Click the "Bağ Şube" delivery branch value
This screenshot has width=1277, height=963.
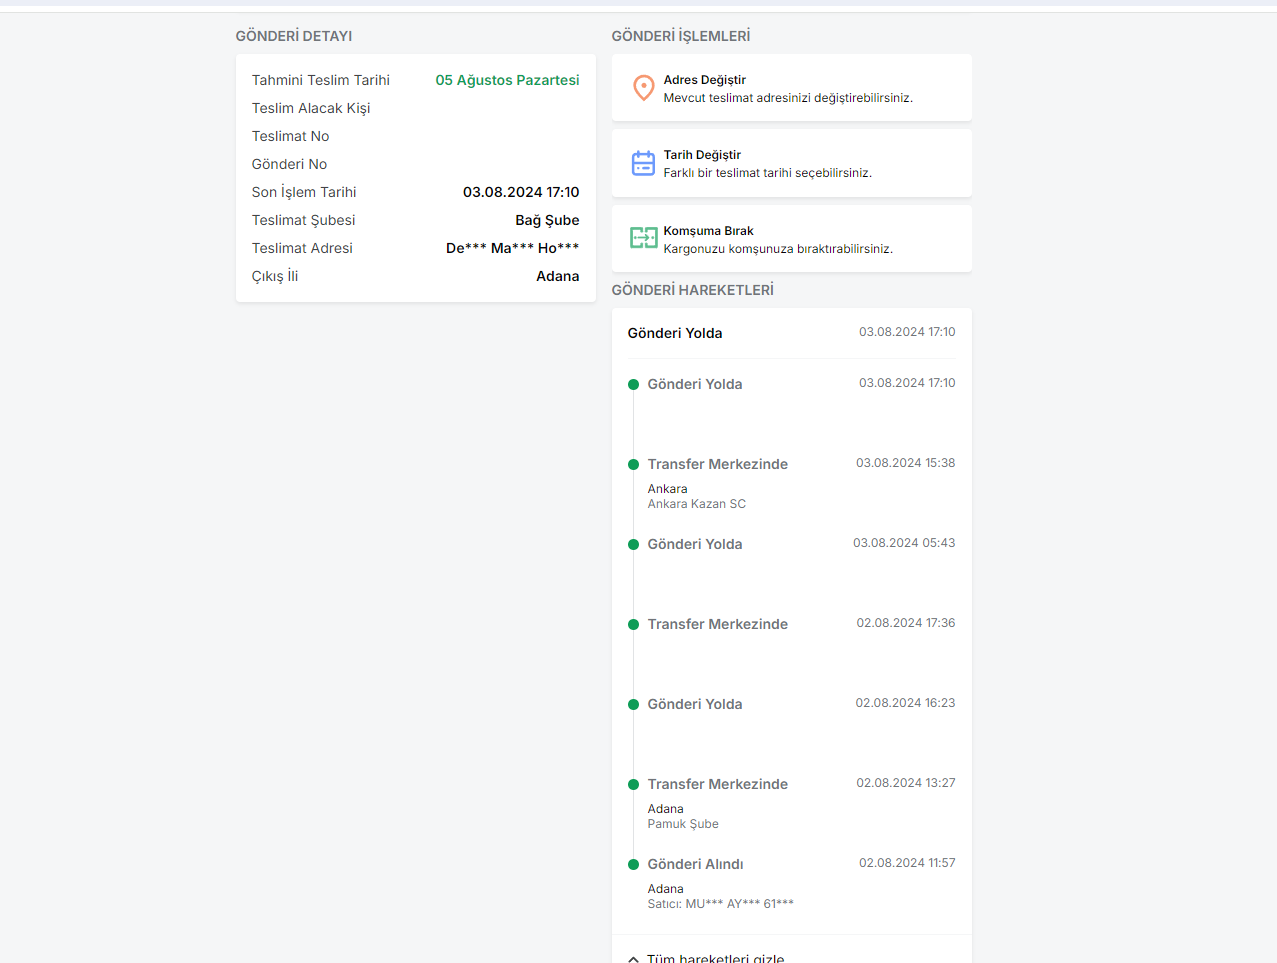click(x=547, y=220)
